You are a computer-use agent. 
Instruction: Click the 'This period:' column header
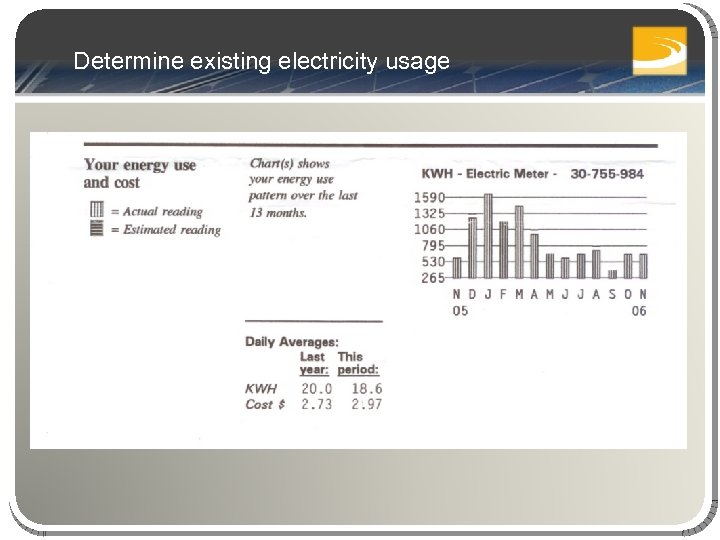click(x=358, y=363)
